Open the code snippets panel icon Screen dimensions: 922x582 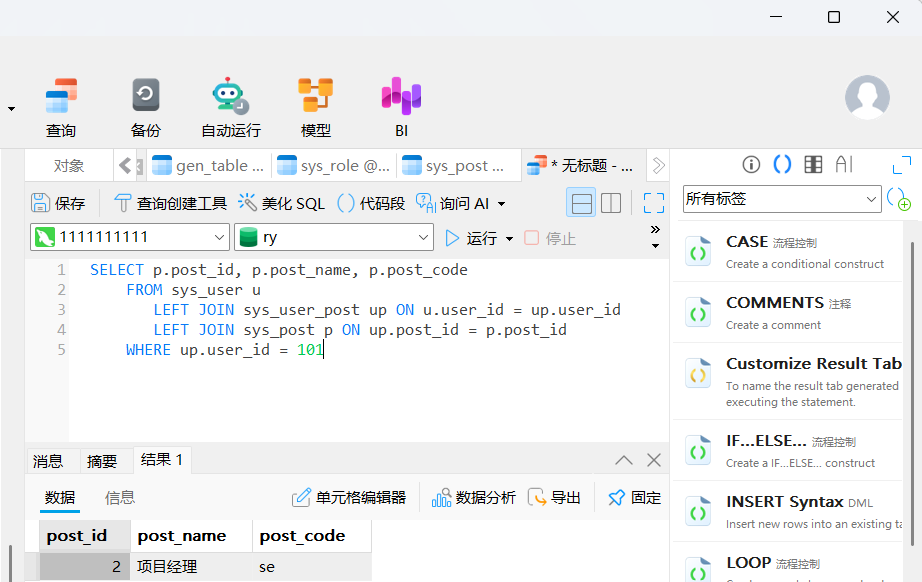tap(782, 165)
